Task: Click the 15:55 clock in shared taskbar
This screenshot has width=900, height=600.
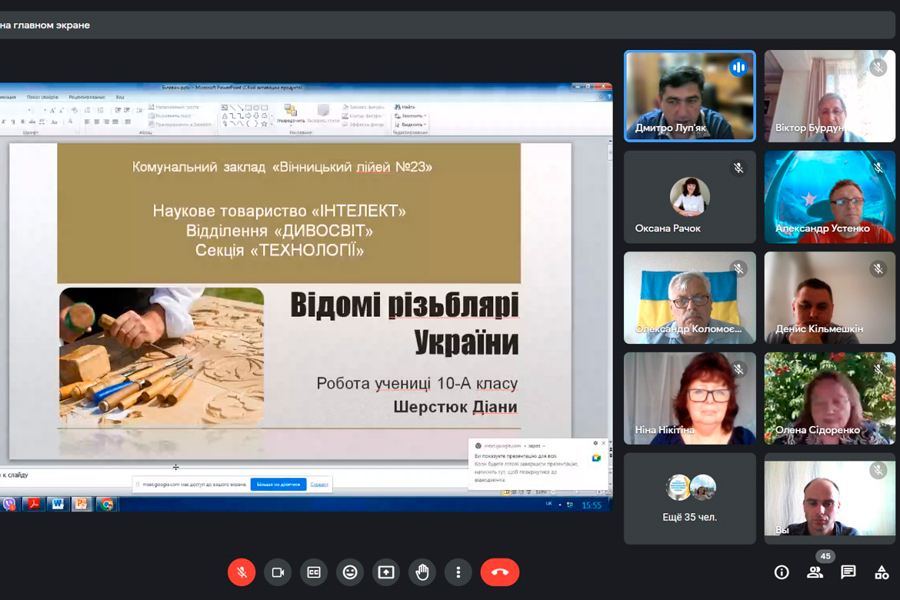Action: click(x=592, y=505)
